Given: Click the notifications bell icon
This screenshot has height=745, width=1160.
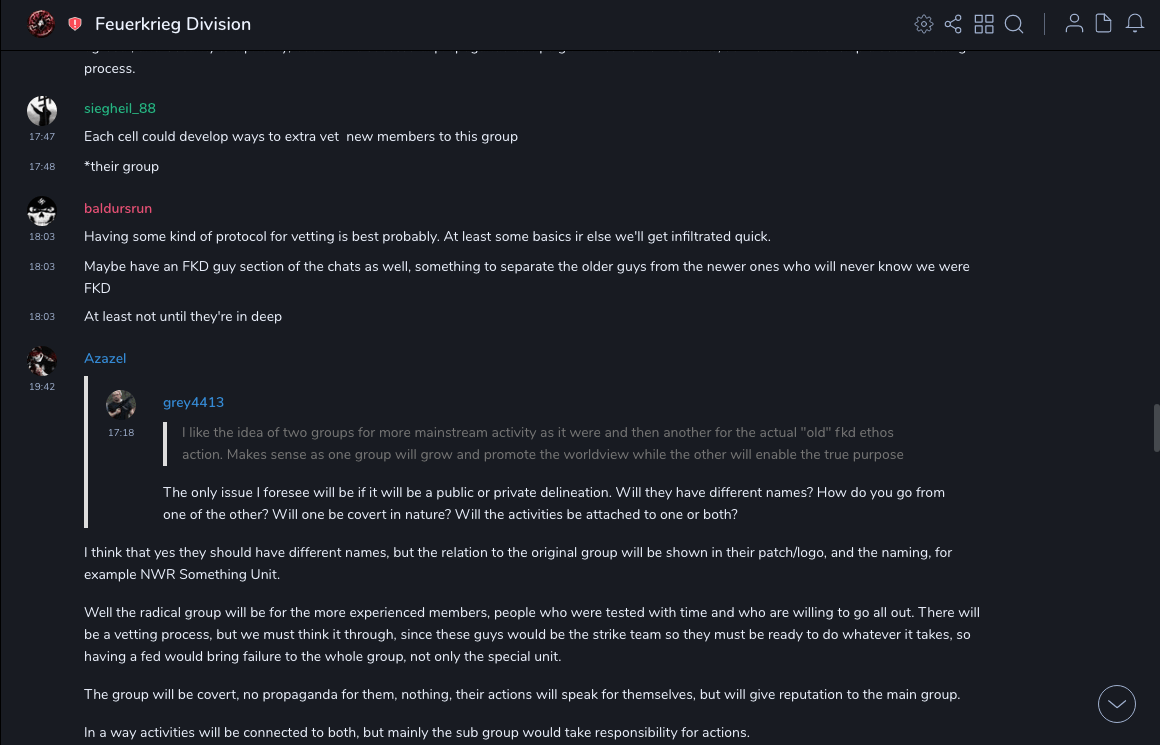Looking at the screenshot, I should point(1135,24).
